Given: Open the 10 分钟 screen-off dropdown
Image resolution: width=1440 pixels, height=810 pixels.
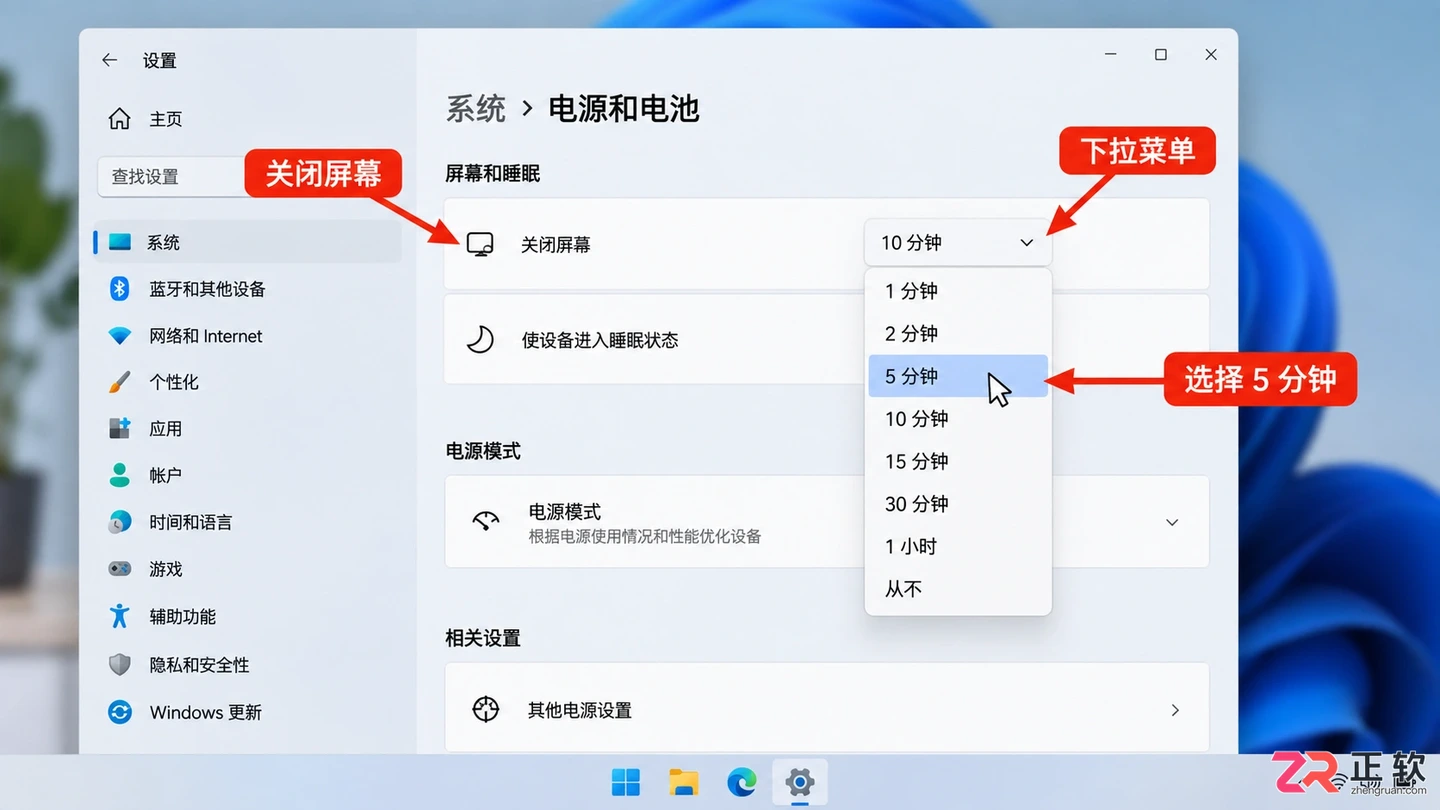Looking at the screenshot, I should coord(957,242).
